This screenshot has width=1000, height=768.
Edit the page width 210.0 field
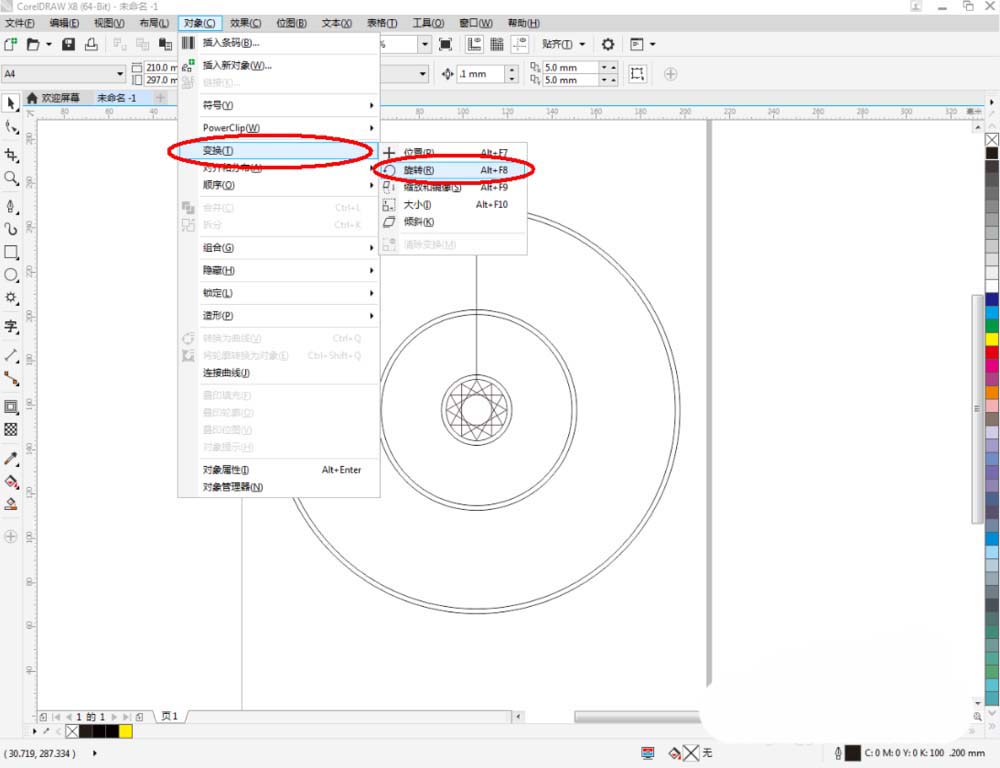click(x=161, y=67)
